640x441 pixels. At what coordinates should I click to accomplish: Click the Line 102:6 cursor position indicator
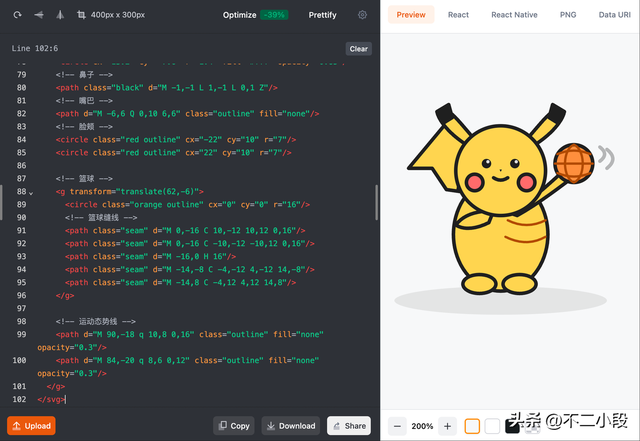(x=35, y=49)
